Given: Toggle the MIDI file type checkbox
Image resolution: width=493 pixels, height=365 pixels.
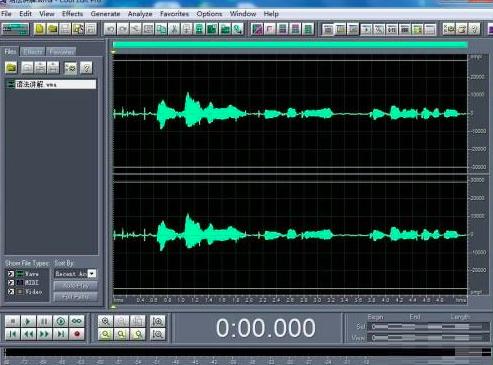Looking at the screenshot, I should point(11,282).
